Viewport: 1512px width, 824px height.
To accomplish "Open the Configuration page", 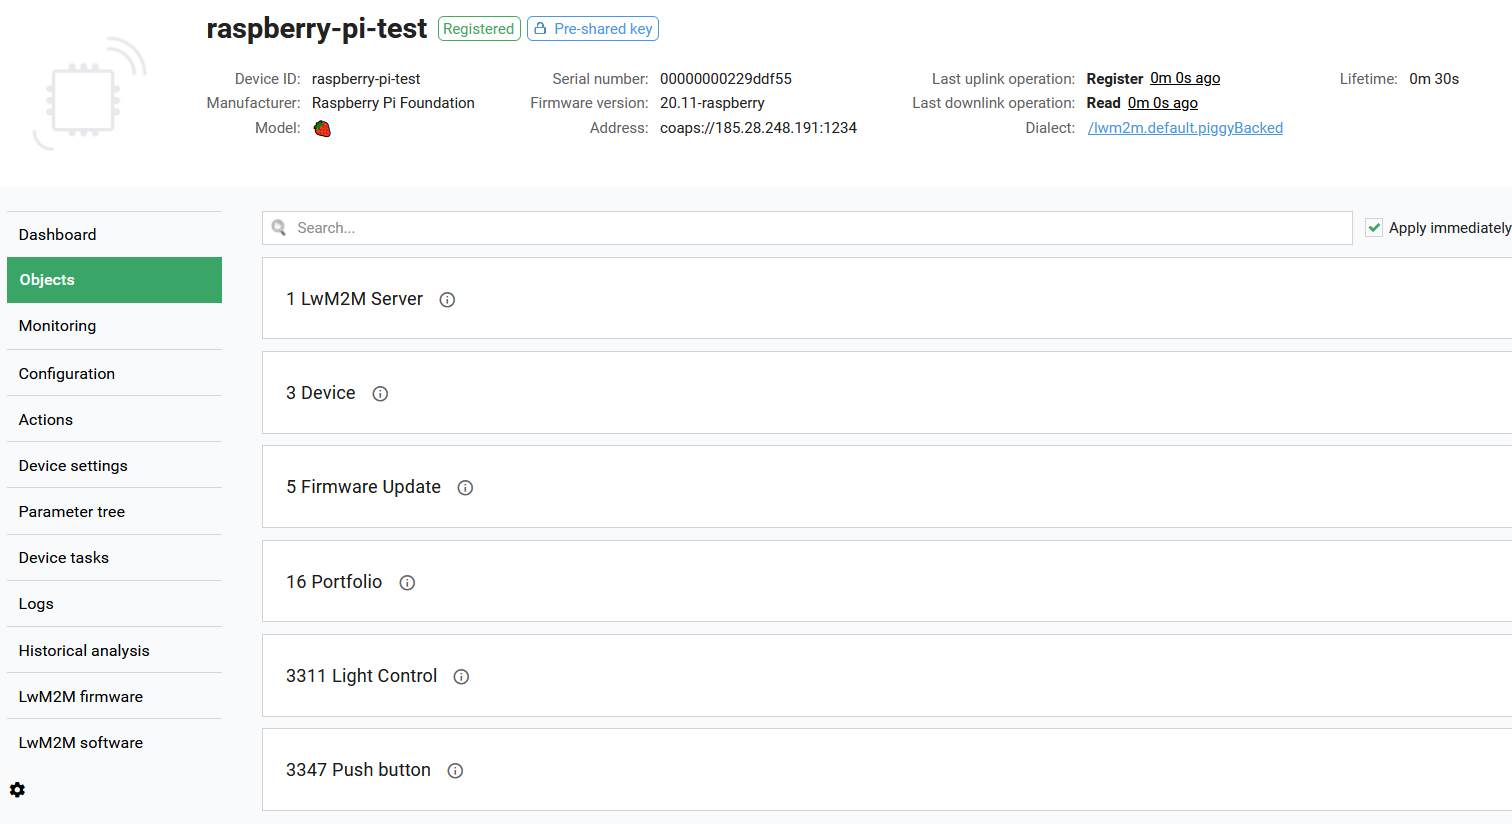I will coord(114,373).
